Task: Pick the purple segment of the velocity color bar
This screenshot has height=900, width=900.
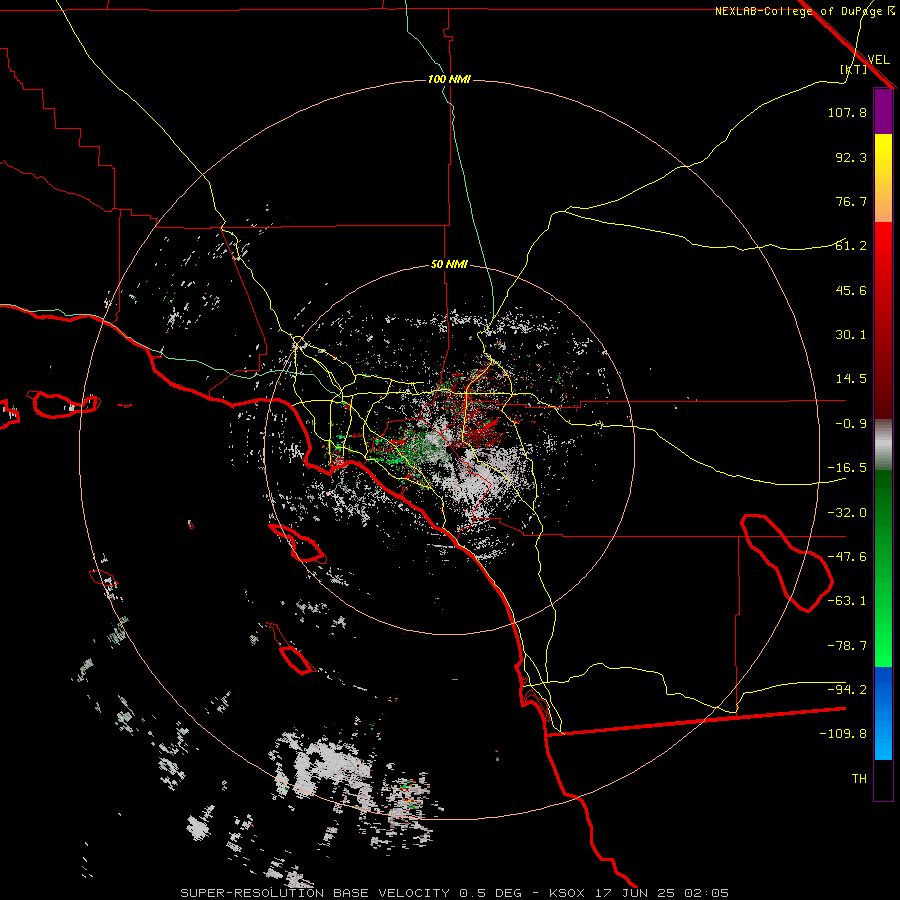Action: click(x=883, y=111)
